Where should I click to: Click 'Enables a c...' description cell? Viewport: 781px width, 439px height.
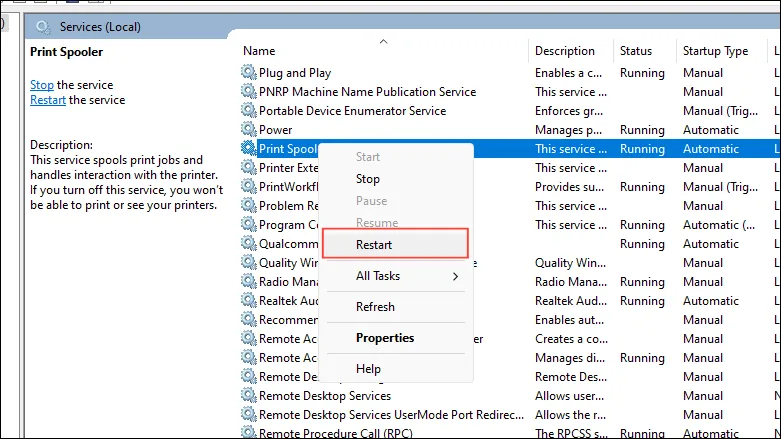568,73
